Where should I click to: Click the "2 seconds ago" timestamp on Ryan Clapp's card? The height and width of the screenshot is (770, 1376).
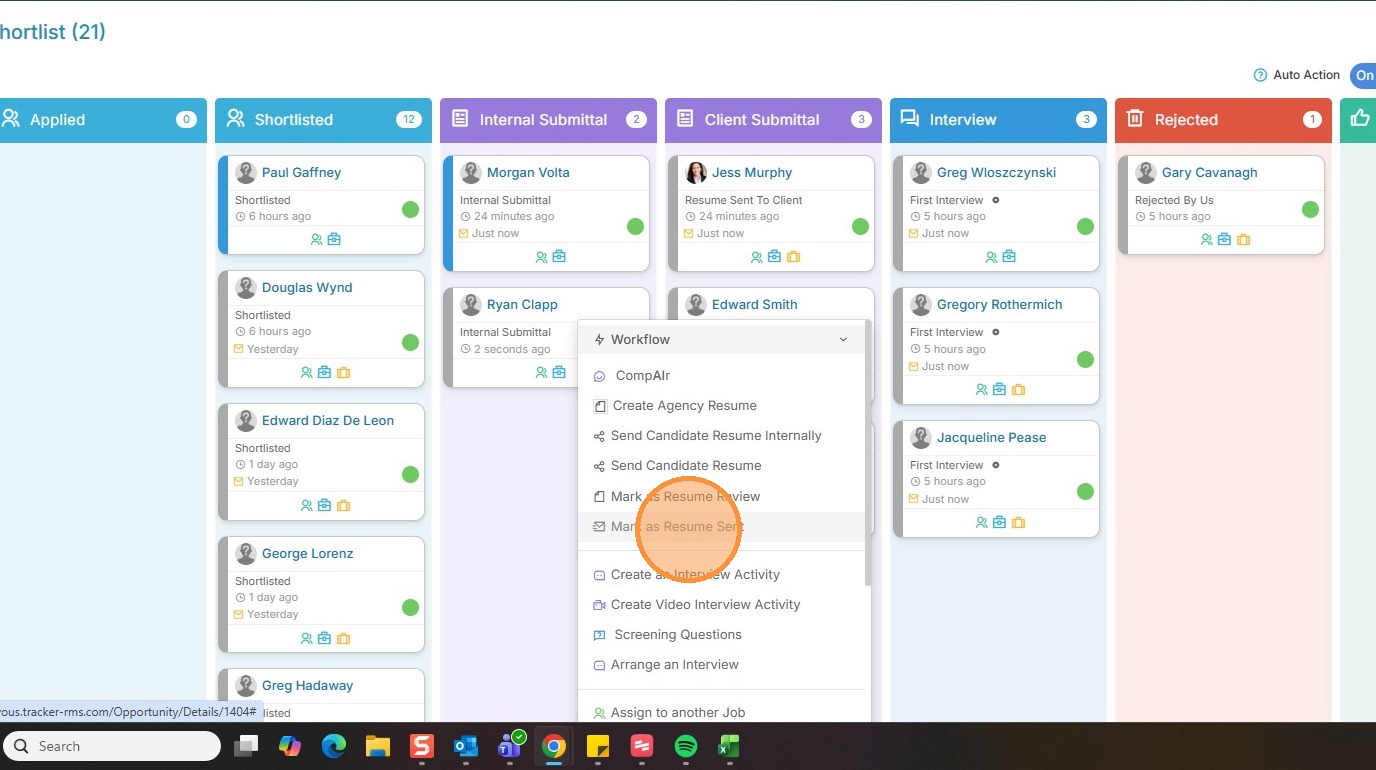[x=511, y=349]
